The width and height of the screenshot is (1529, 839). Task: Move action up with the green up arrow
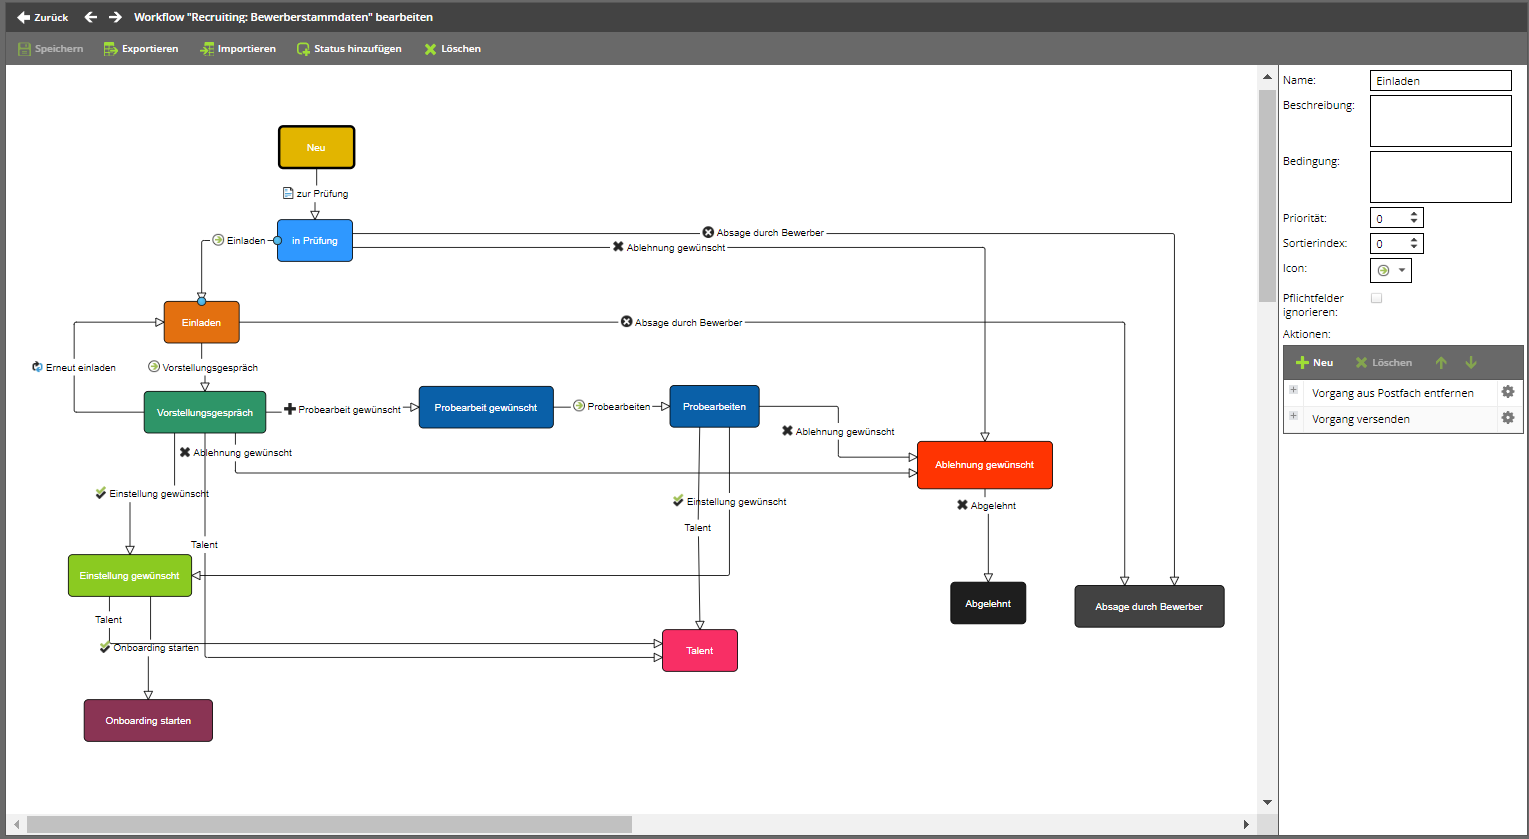[1441, 363]
